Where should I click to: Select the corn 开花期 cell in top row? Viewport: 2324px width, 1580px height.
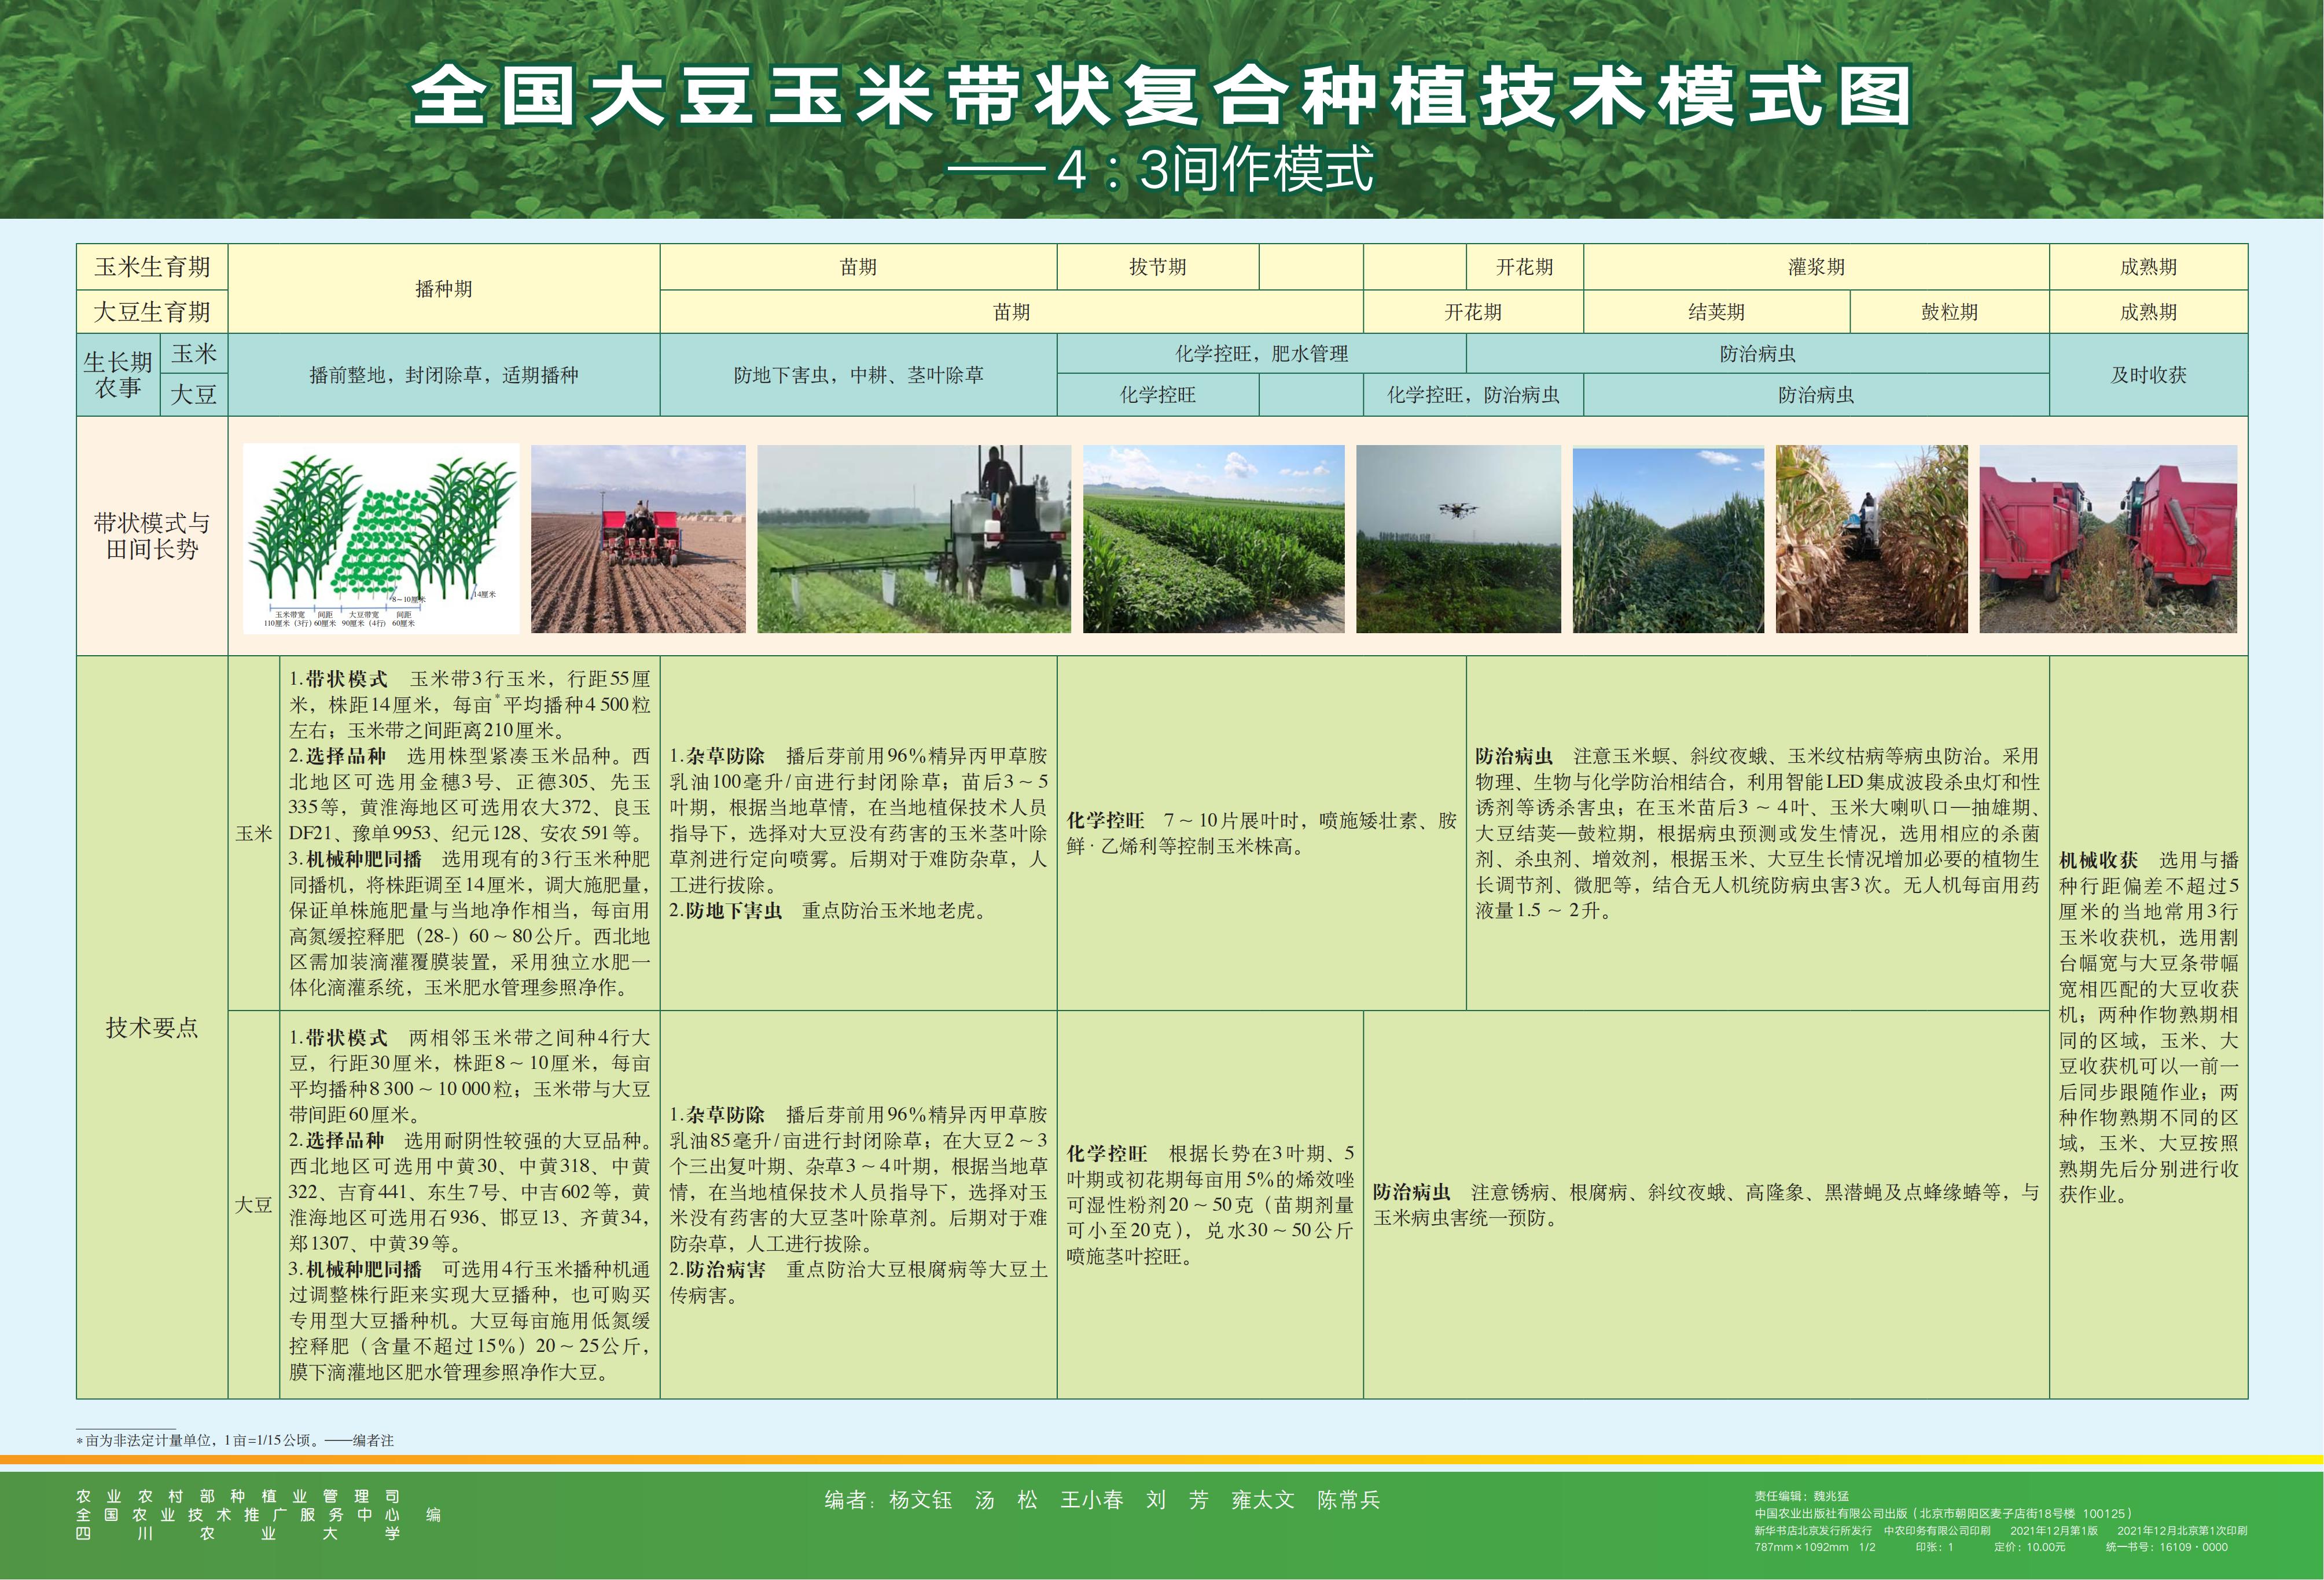[1524, 267]
